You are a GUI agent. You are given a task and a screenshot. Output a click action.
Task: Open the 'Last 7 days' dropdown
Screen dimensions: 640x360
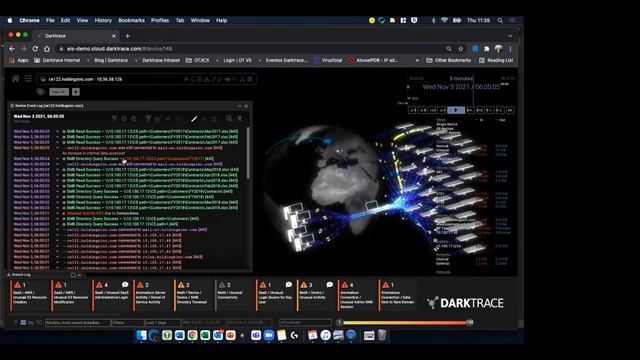pos(162,323)
